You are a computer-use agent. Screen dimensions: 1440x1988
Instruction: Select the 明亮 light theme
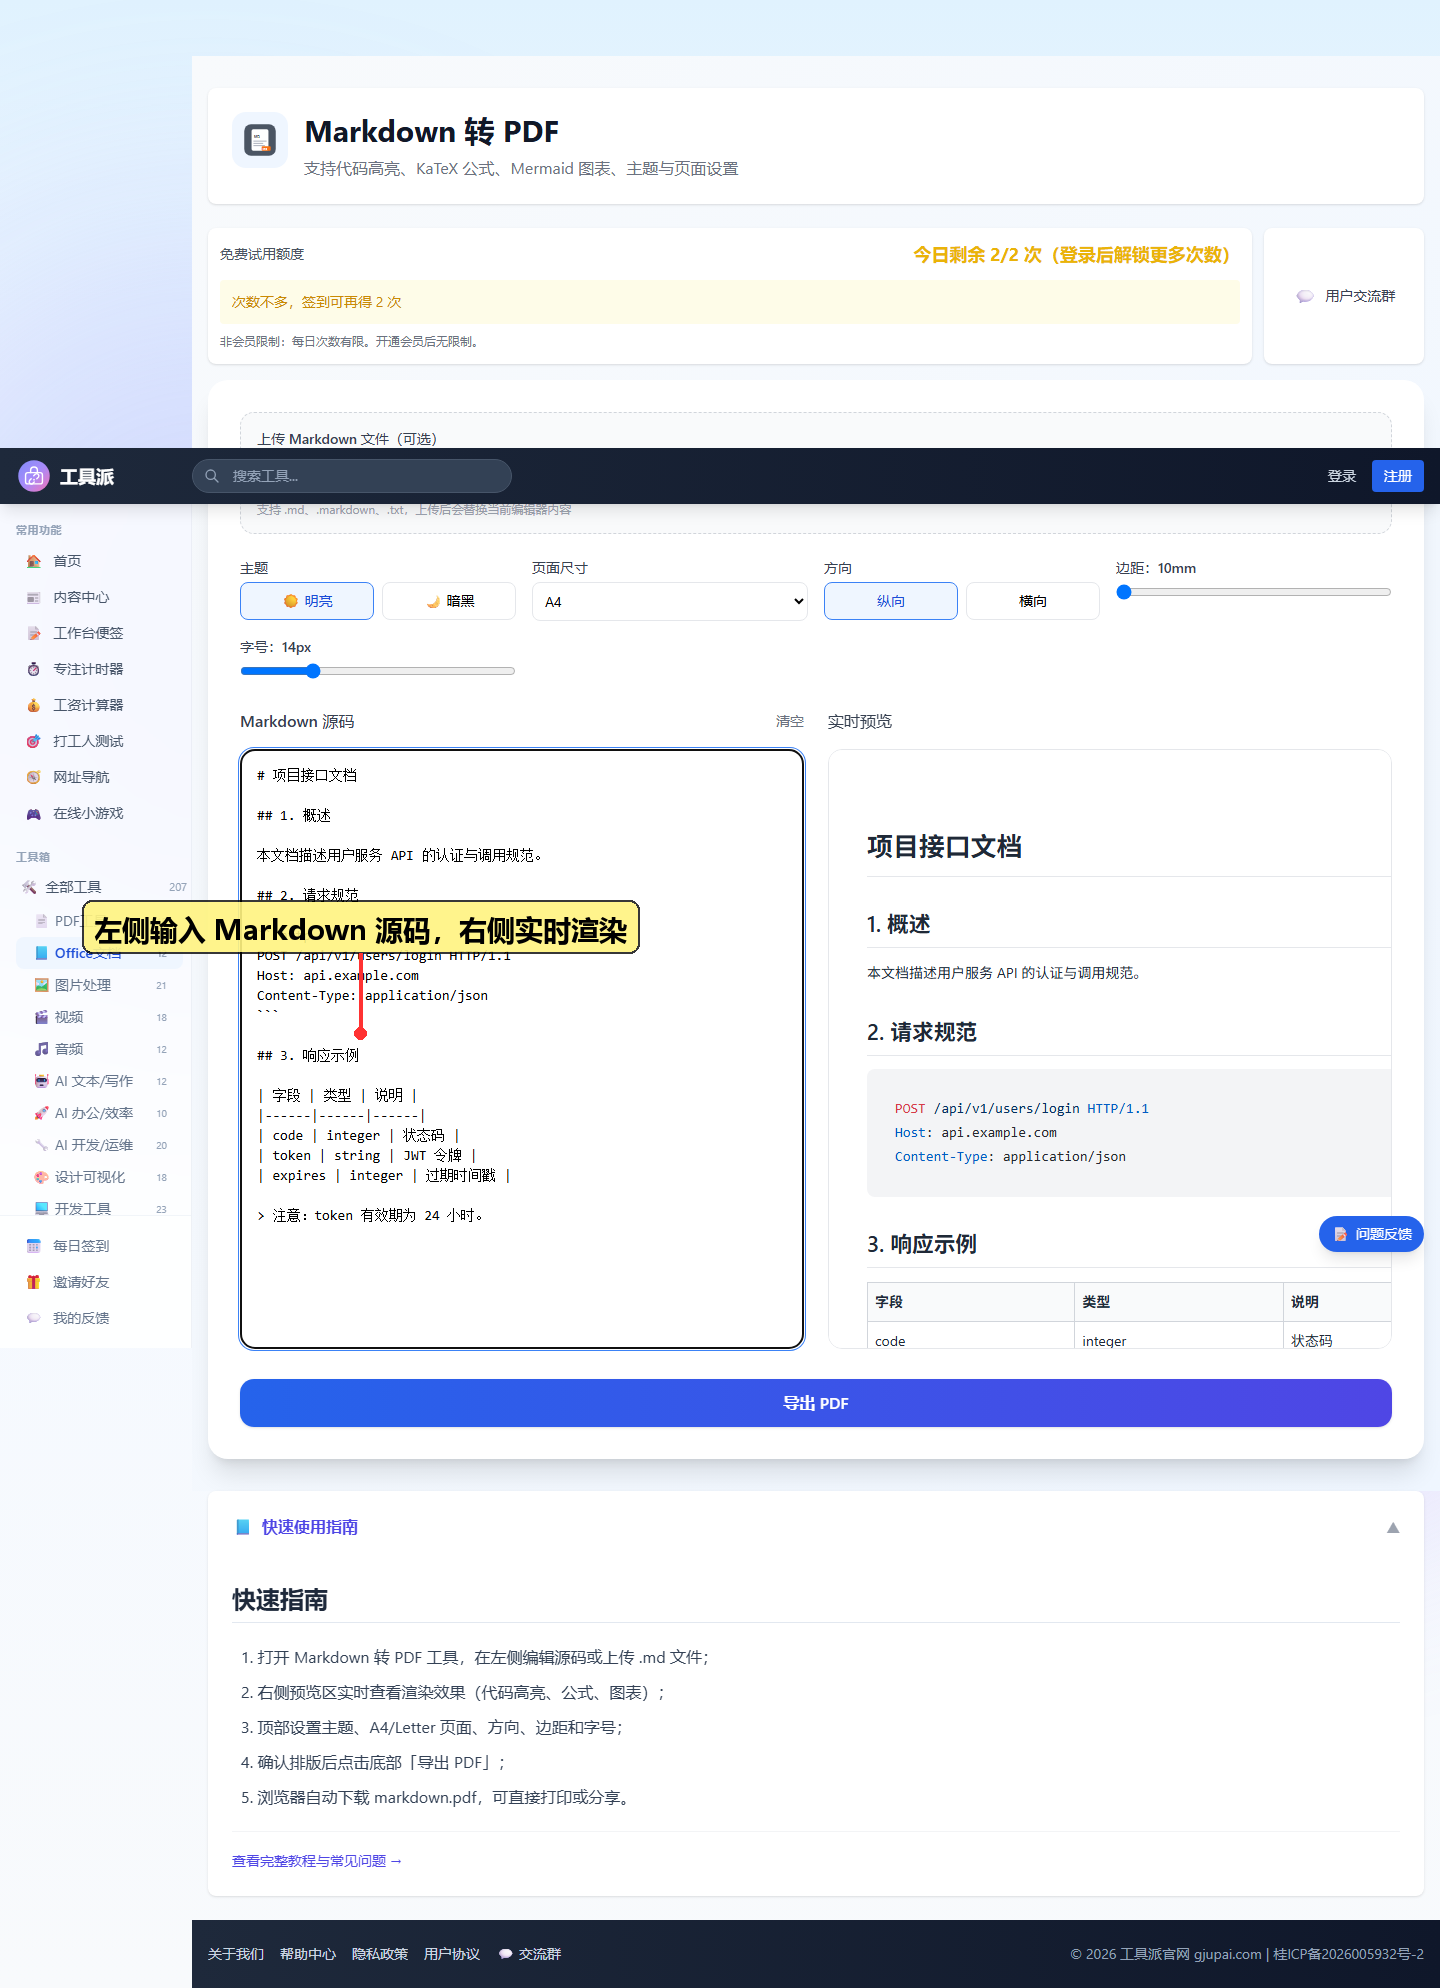click(x=307, y=601)
